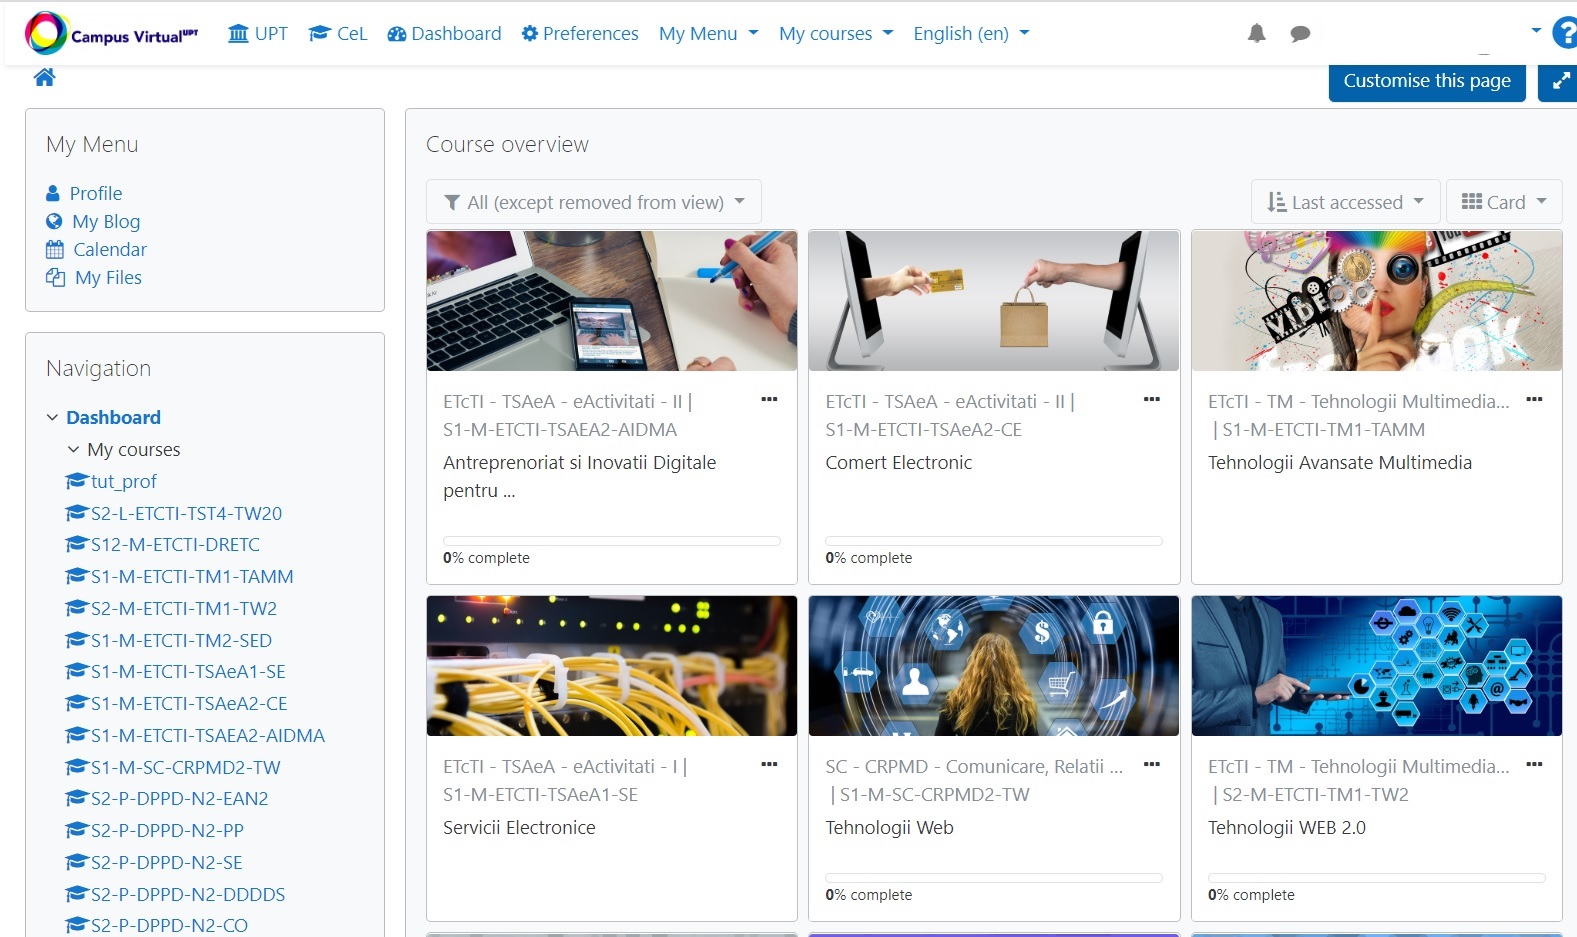Open the Tehnologii Avansate Multimedia course thumbnail
Screen dimensions: 1577x937
(x=1376, y=301)
